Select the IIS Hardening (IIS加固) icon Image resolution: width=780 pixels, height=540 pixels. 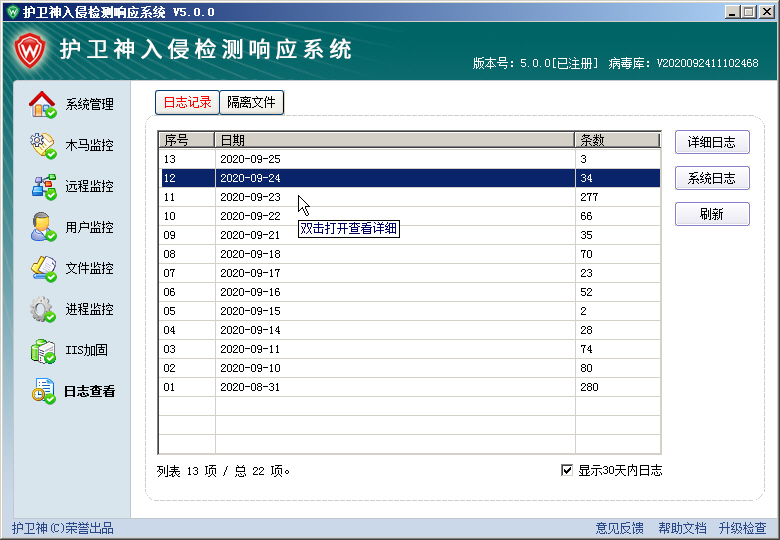[x=42, y=350]
